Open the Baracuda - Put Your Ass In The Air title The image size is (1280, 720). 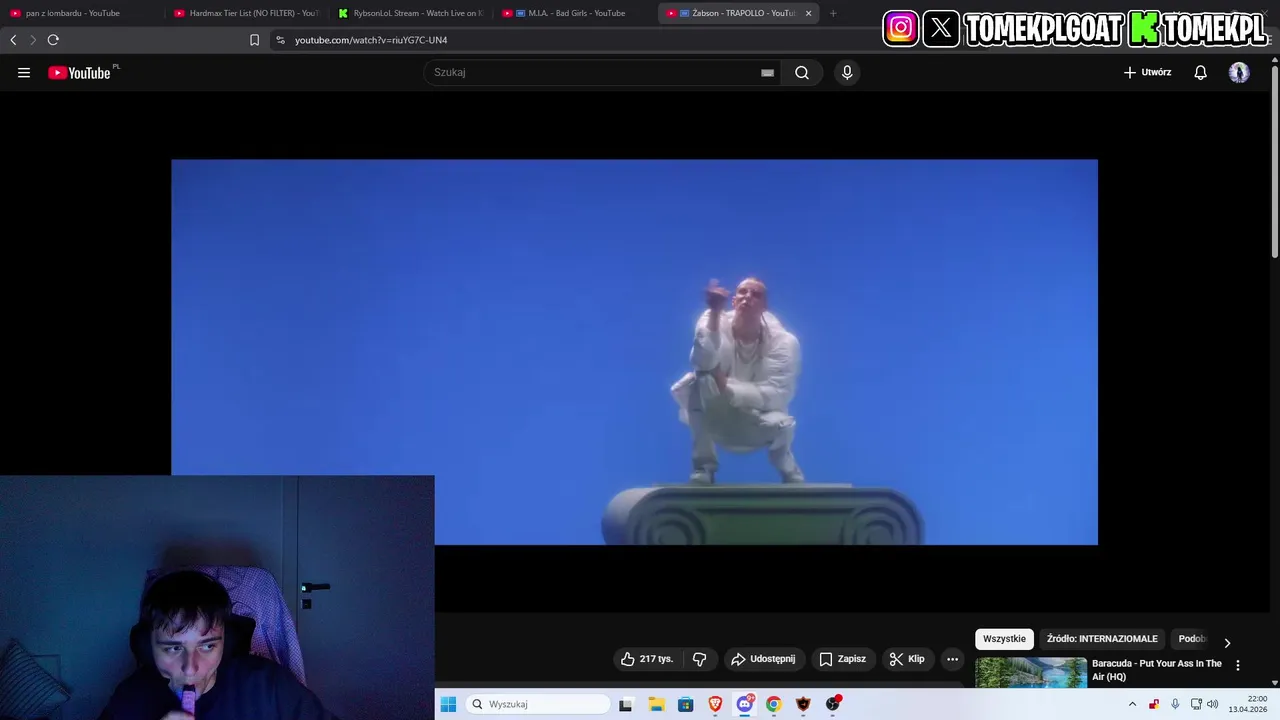click(x=1156, y=670)
